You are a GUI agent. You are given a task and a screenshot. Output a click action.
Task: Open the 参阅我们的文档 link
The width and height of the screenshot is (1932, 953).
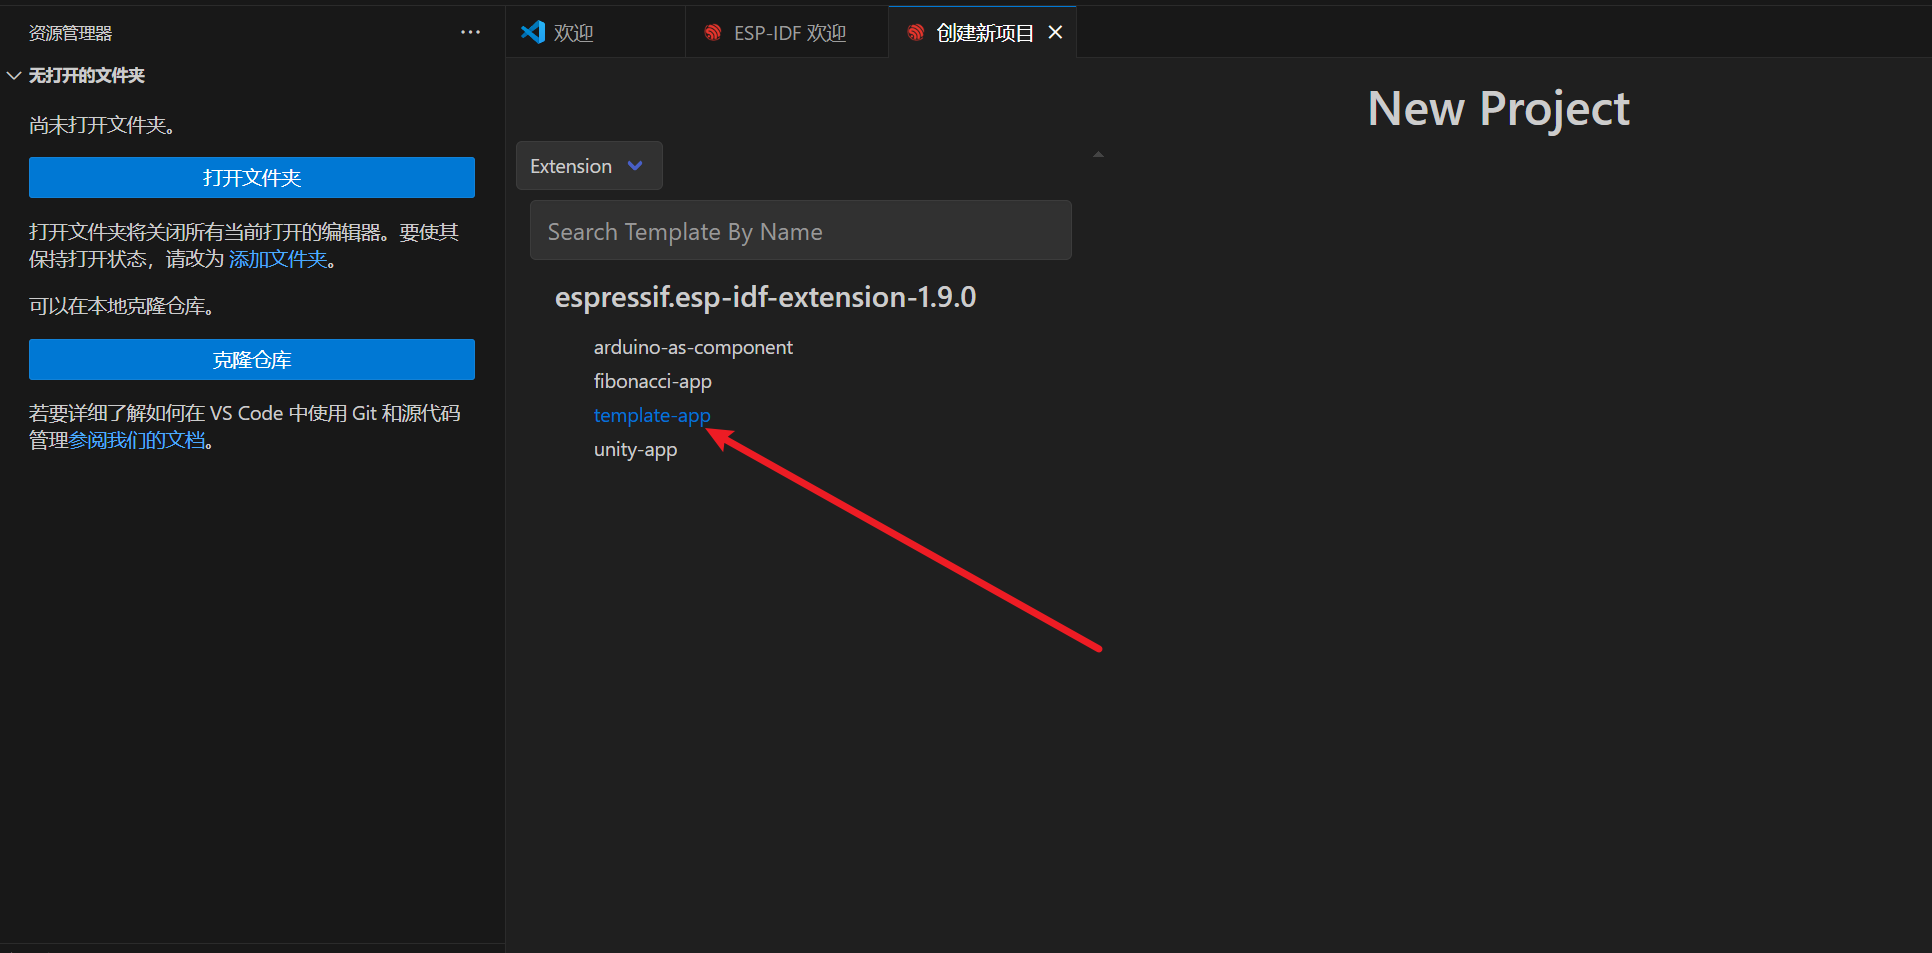pos(137,440)
